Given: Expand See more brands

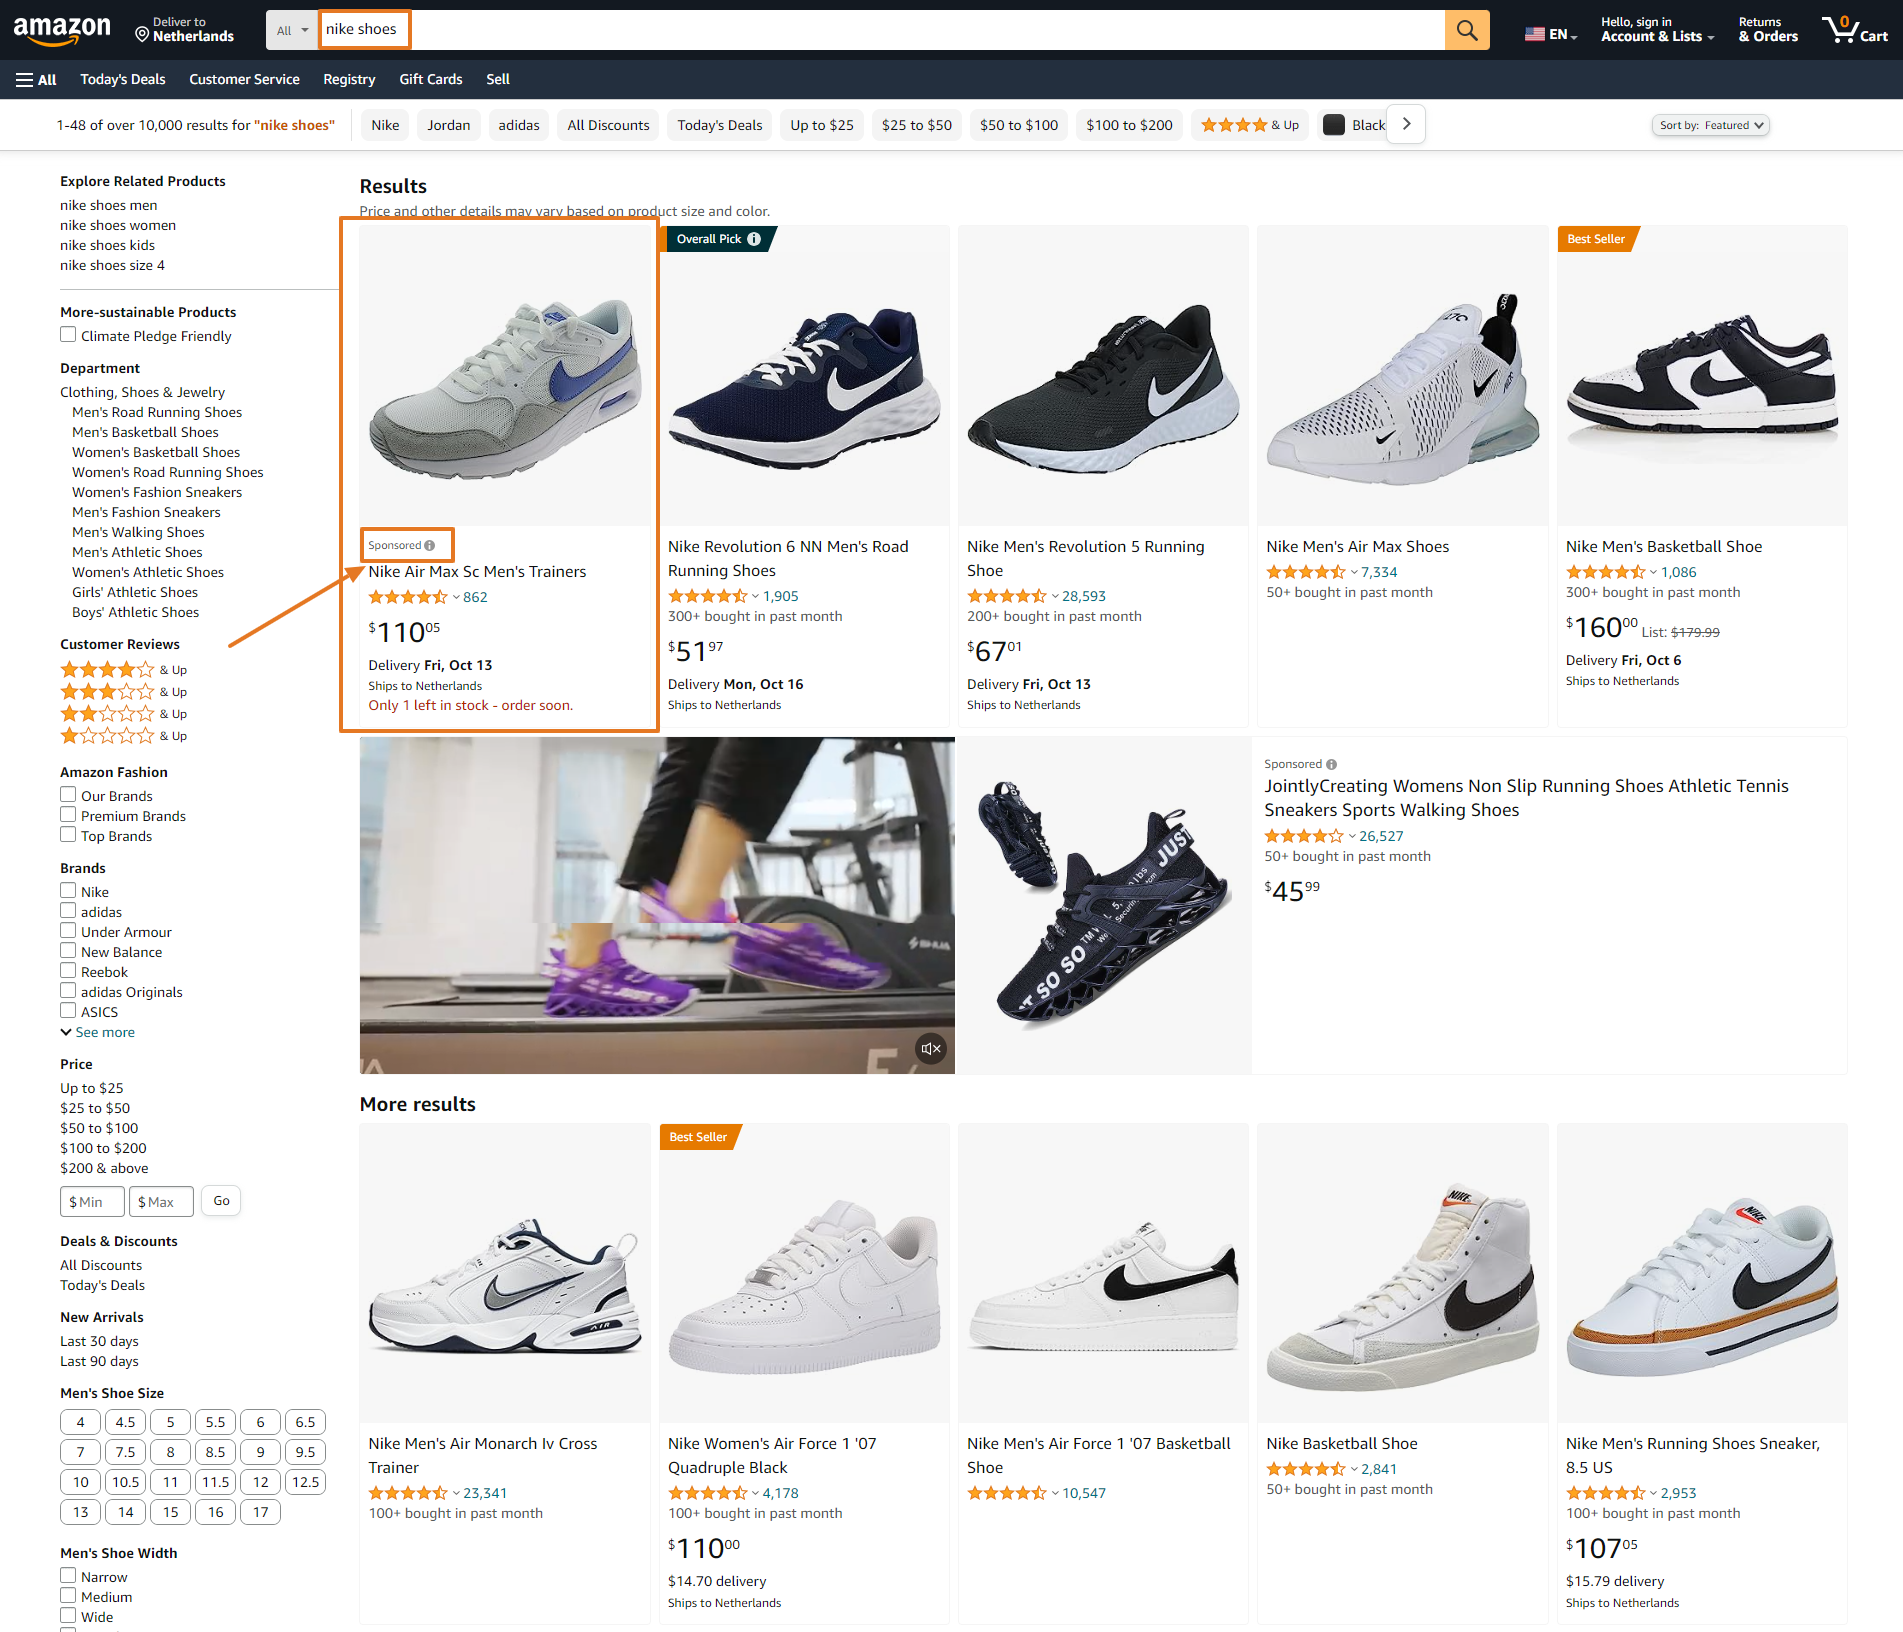Looking at the screenshot, I should point(98,1032).
